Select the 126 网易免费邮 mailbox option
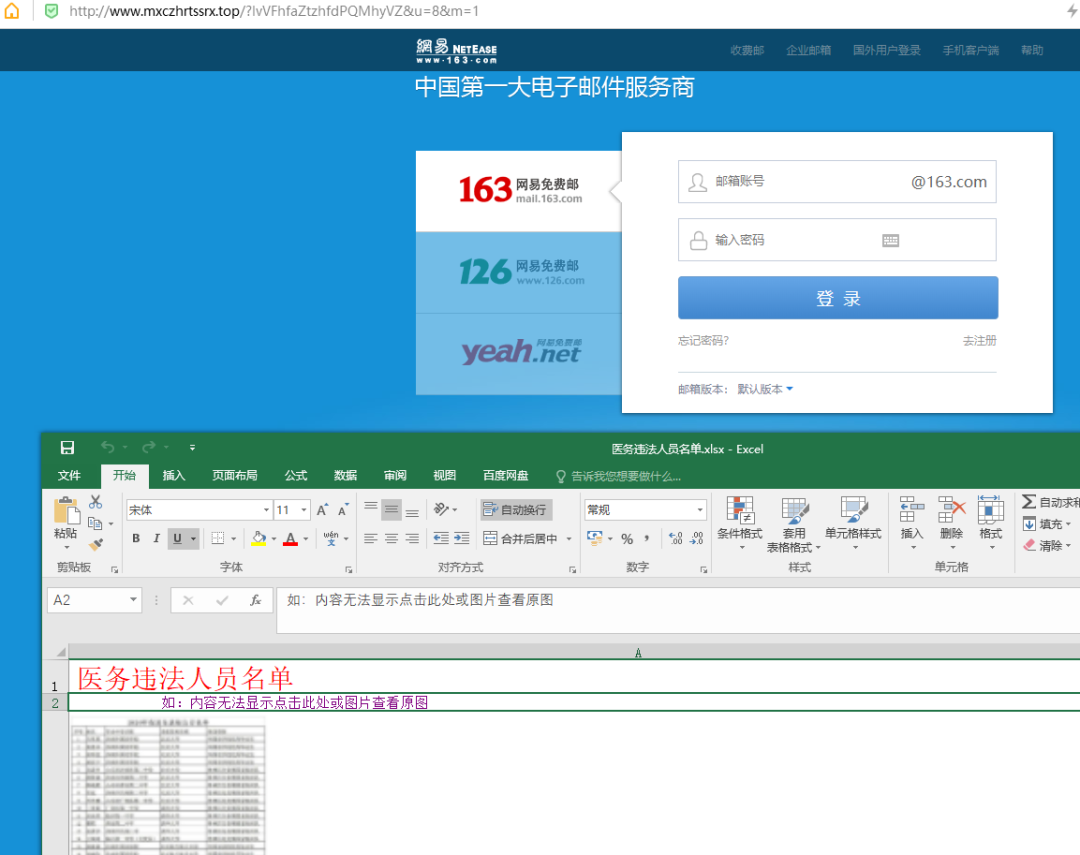The image size is (1080, 855). click(x=519, y=272)
